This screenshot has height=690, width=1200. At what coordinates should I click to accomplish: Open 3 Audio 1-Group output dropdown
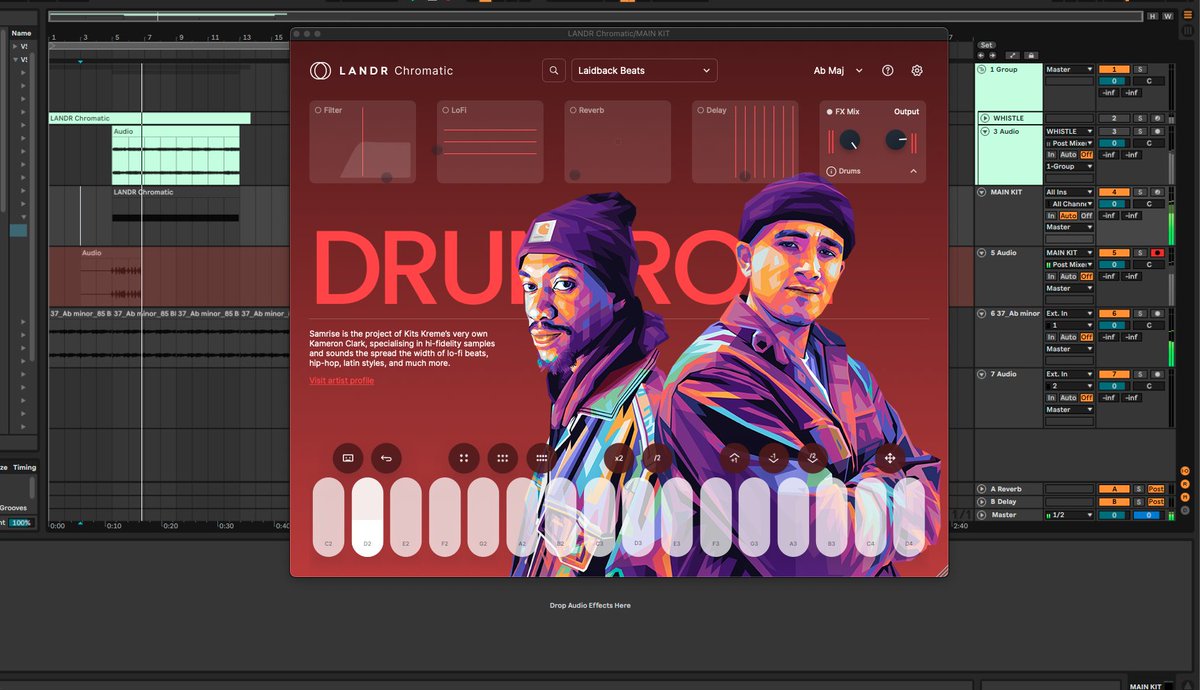coord(1069,166)
